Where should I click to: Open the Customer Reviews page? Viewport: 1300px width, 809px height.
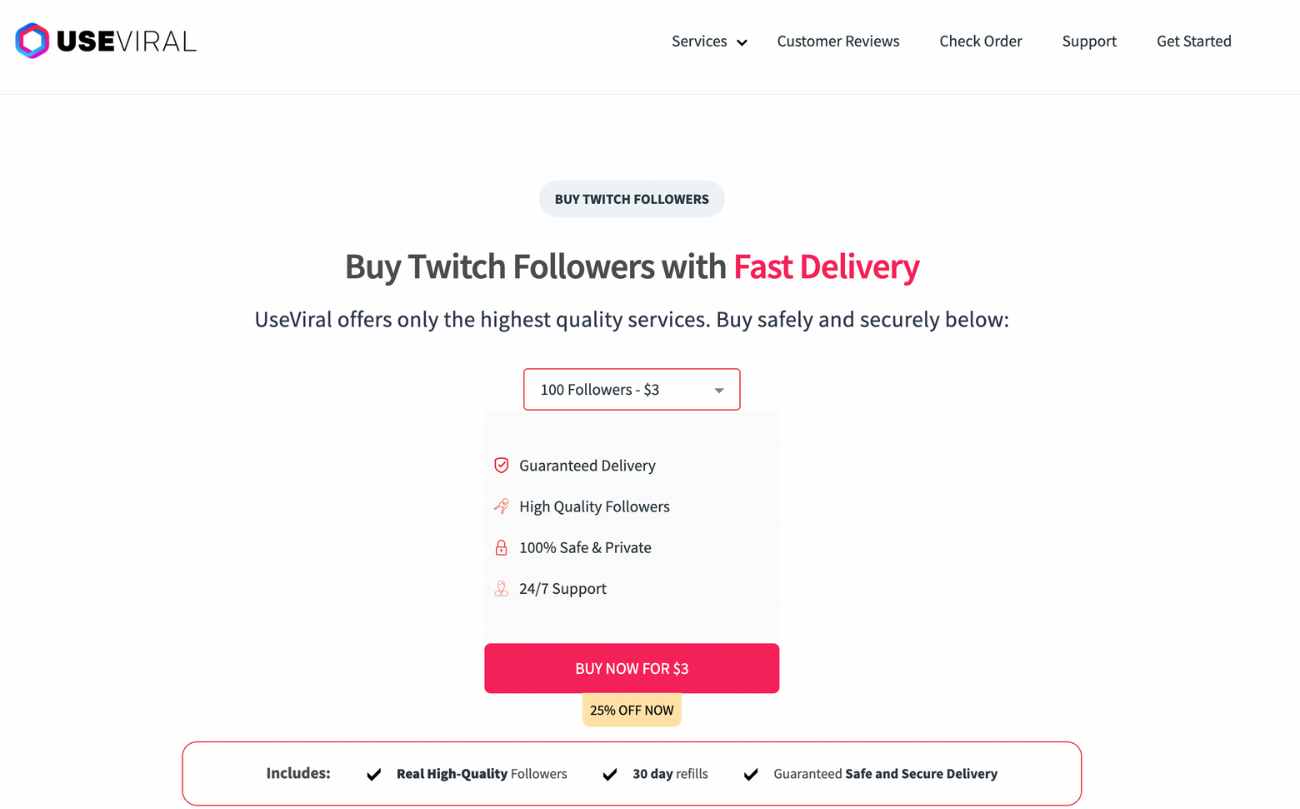[x=838, y=41]
